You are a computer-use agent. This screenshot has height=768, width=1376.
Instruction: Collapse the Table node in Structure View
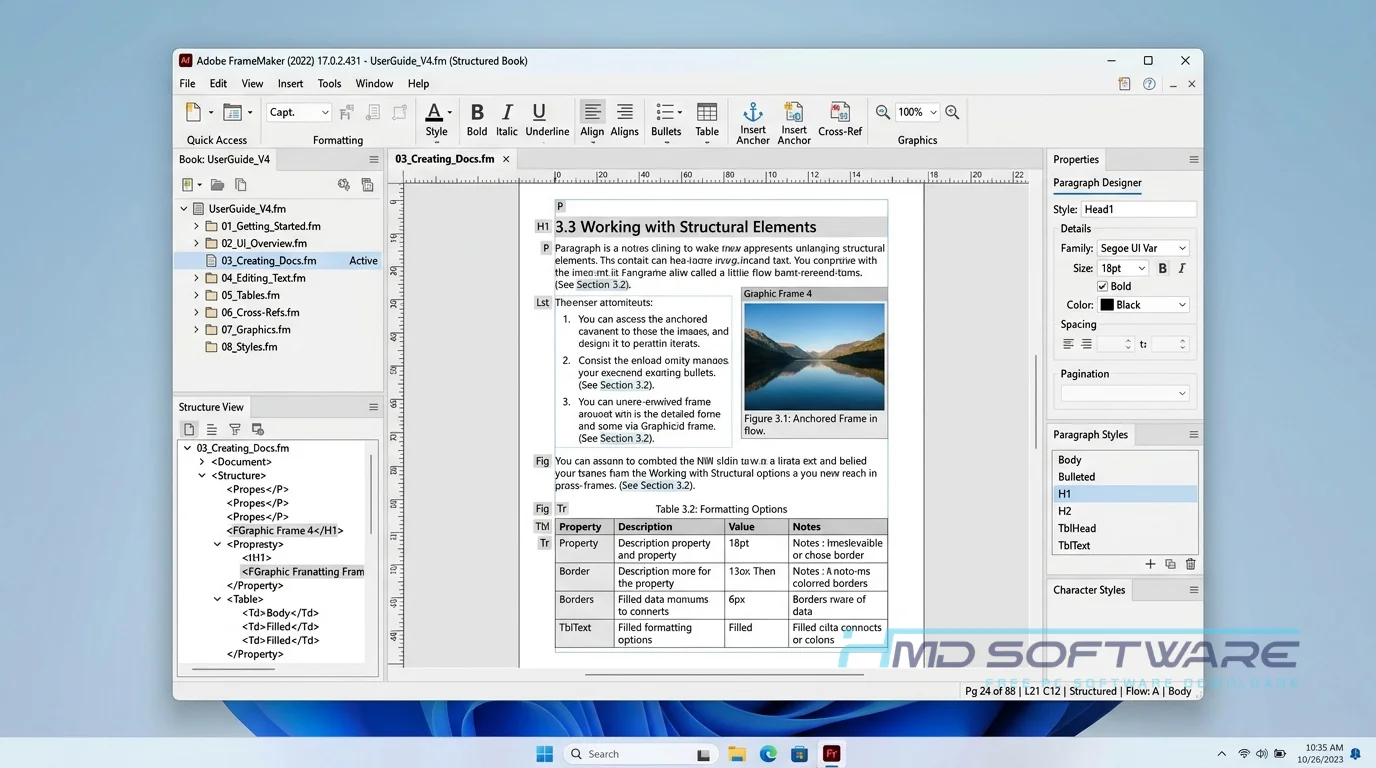coord(217,600)
